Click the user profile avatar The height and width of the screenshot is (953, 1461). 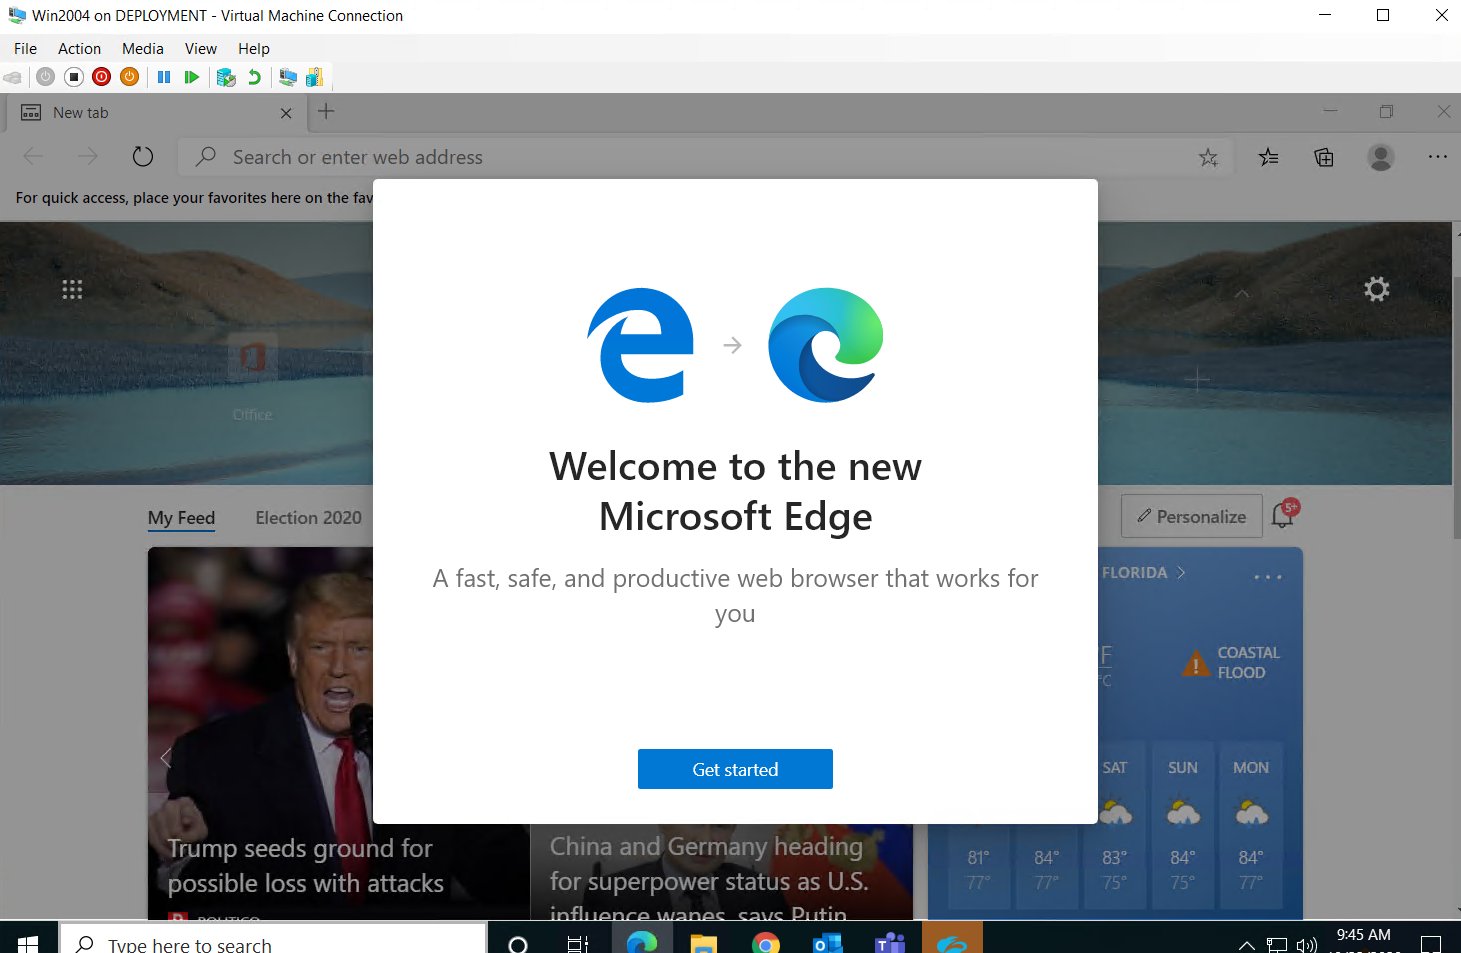pos(1381,157)
